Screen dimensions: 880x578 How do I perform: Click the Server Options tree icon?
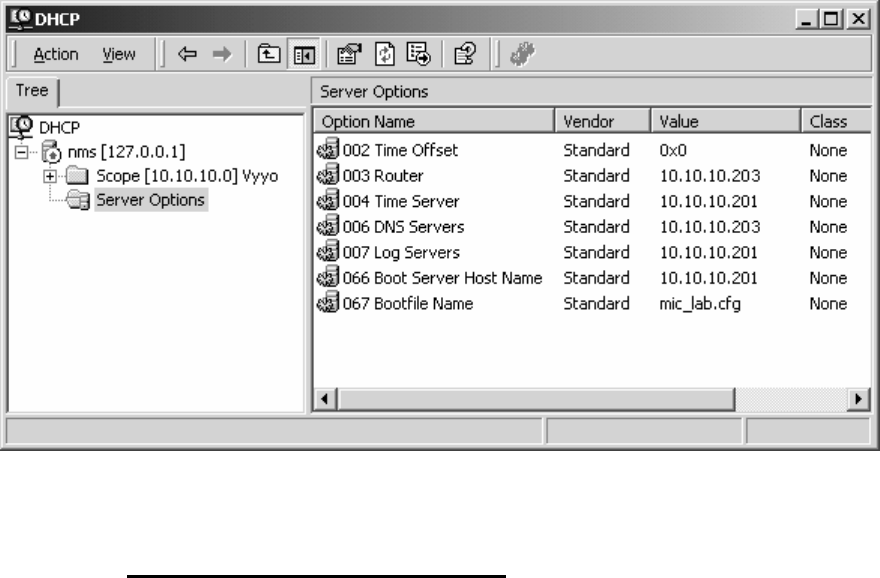click(x=78, y=200)
